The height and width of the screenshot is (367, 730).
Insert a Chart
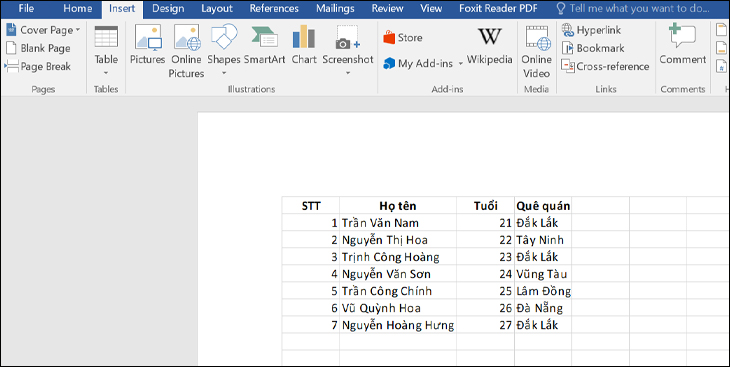pyautogui.click(x=304, y=45)
